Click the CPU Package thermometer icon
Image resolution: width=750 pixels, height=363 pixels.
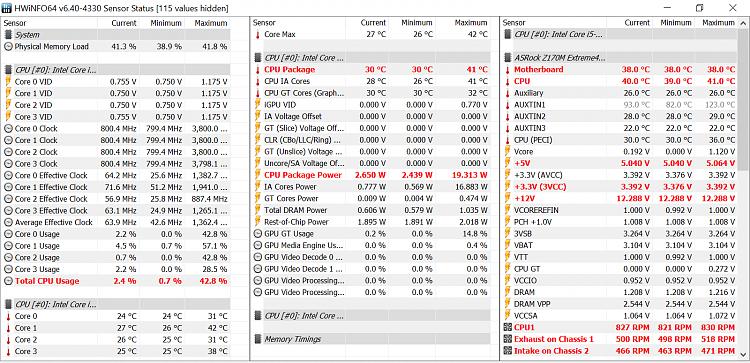(258, 70)
